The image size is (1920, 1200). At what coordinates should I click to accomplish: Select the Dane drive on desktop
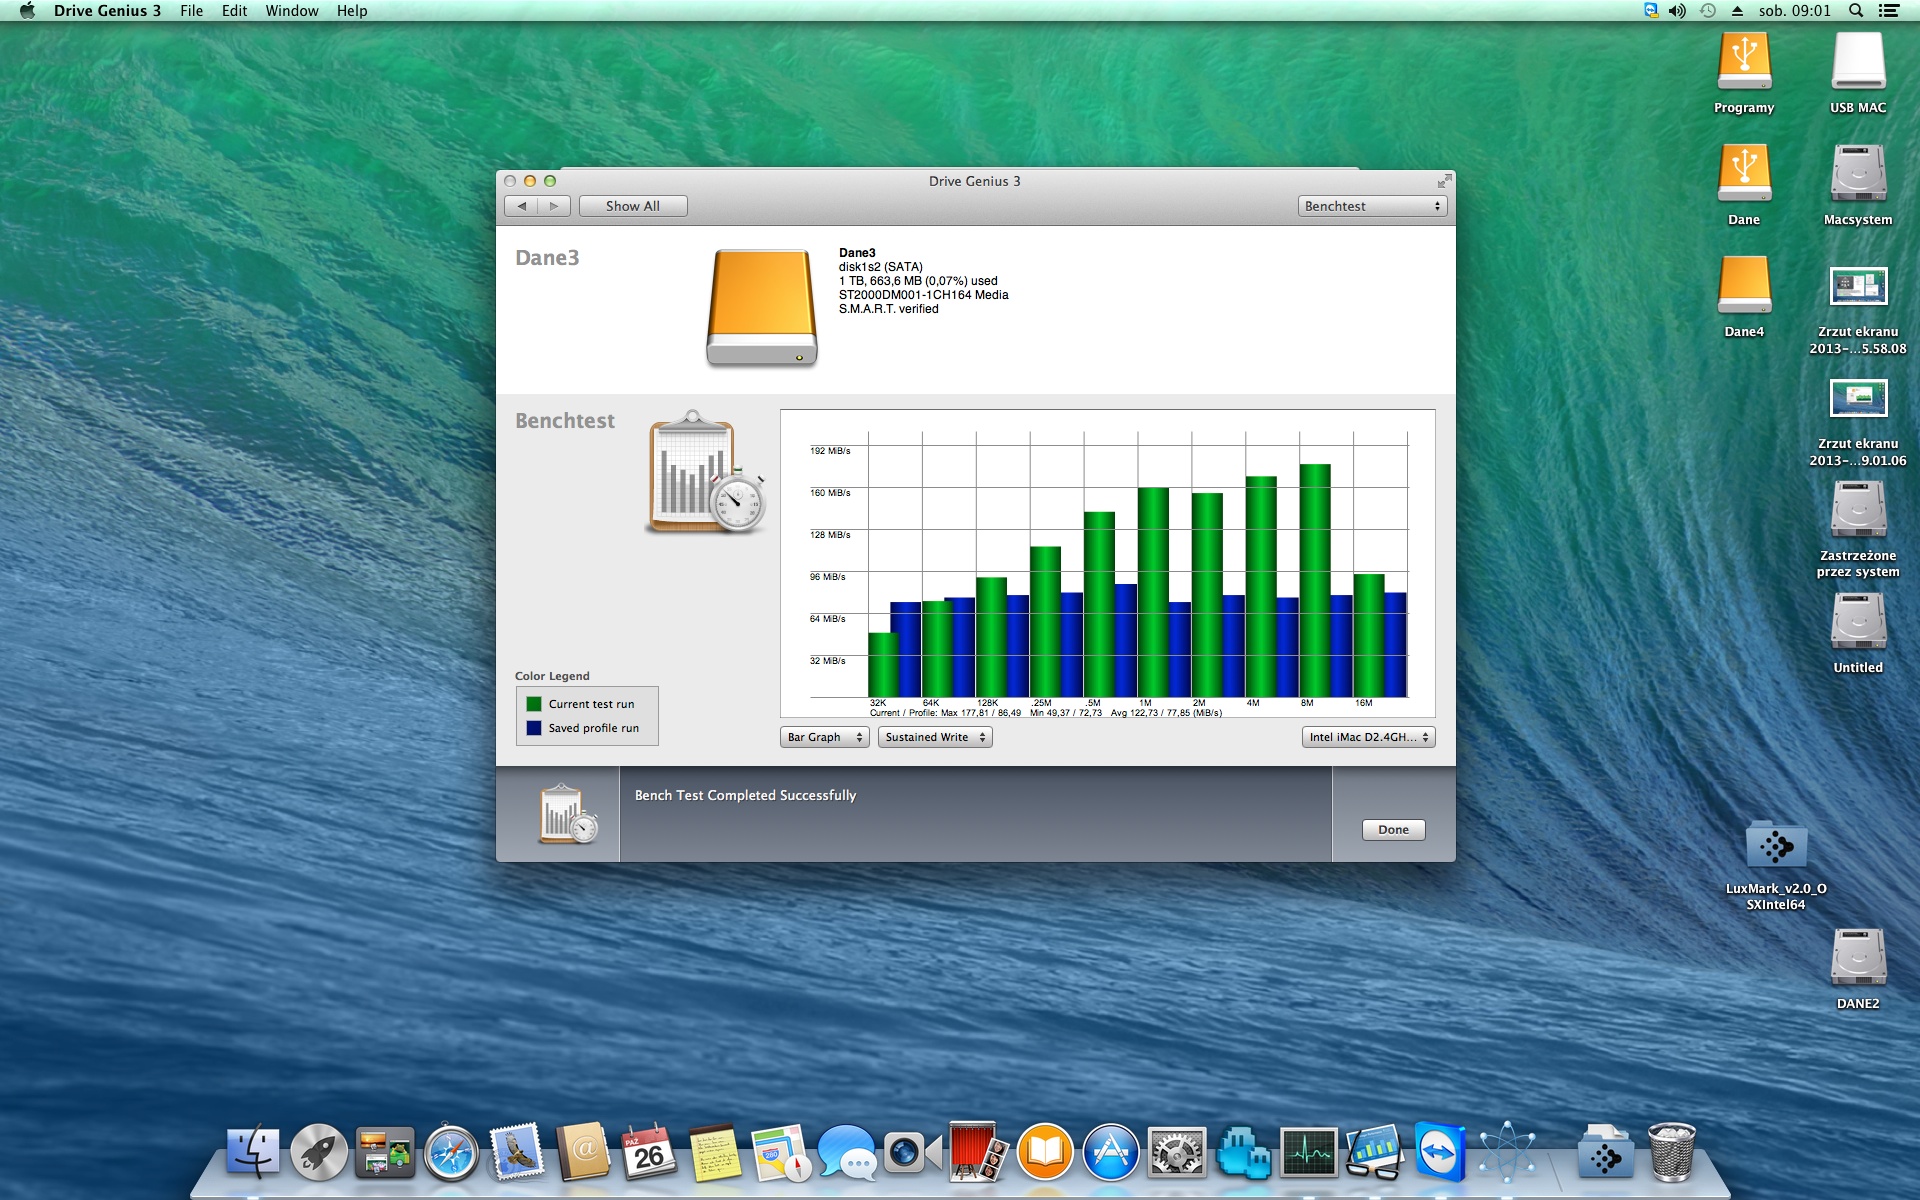pyautogui.click(x=1744, y=185)
